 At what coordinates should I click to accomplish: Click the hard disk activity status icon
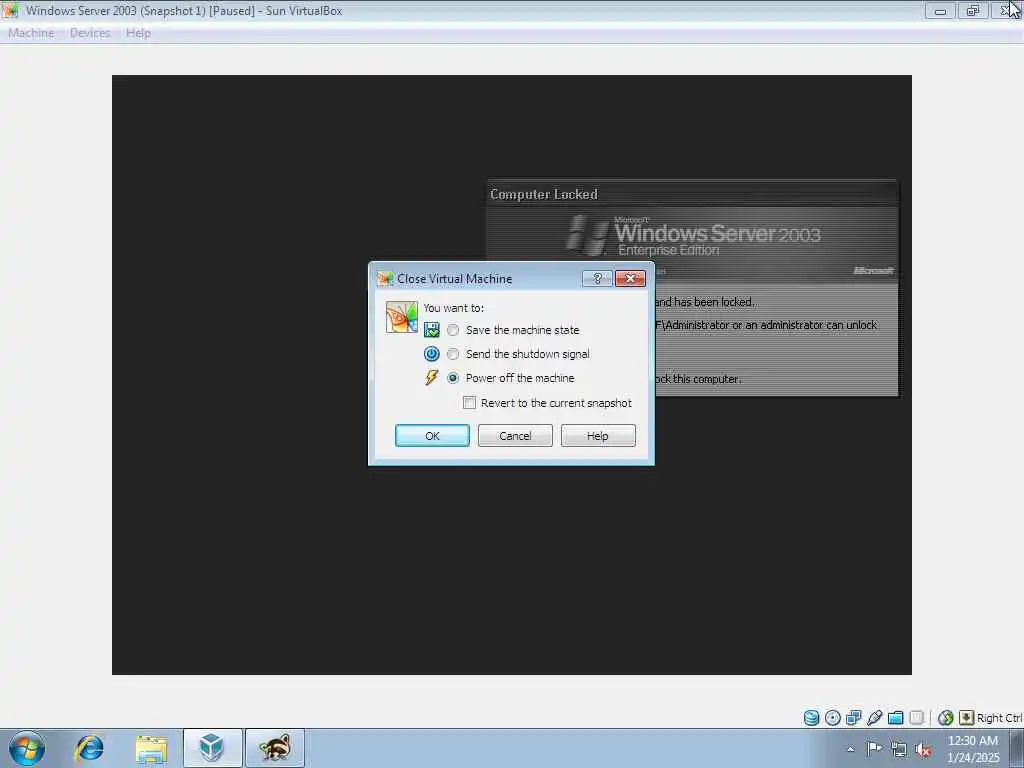click(x=811, y=718)
